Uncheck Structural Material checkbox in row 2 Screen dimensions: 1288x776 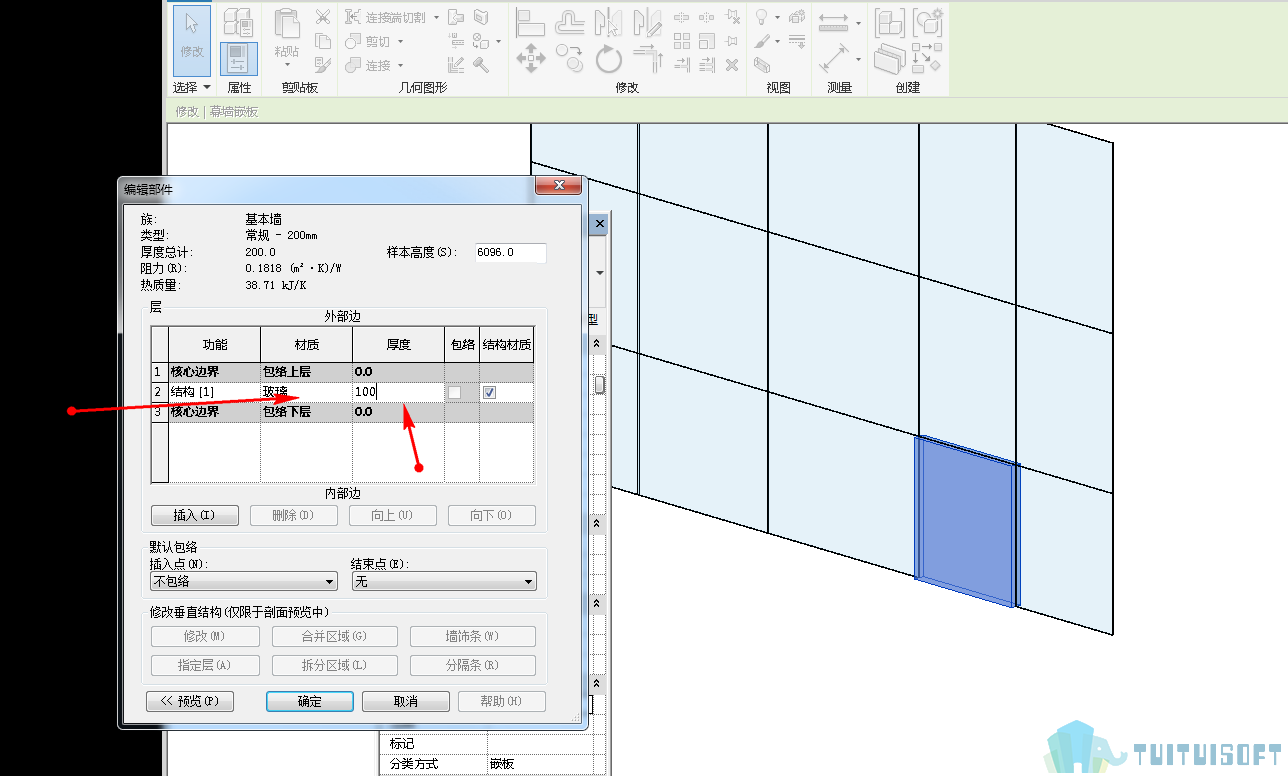pos(489,393)
